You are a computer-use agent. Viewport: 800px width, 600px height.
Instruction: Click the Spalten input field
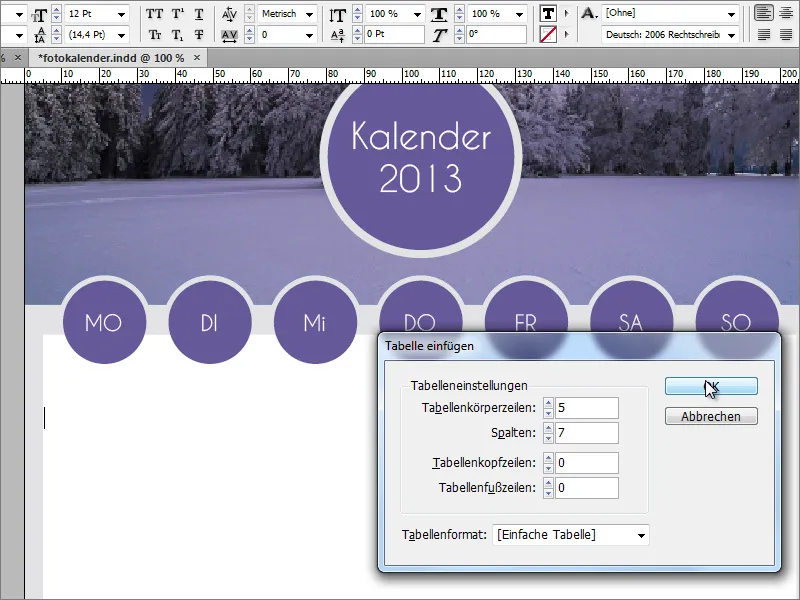pos(586,433)
